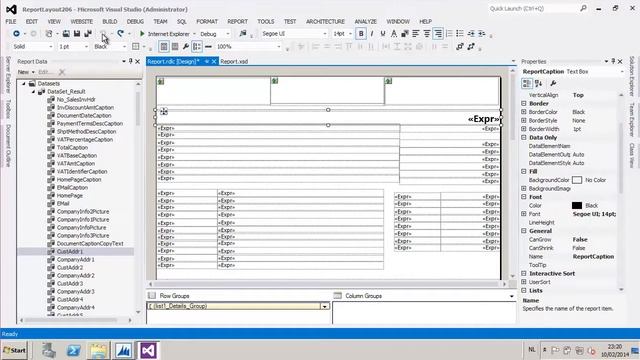Screen dimensions: 640x360
Task: Open the Solution Explorer side tab
Action: coord(632,76)
